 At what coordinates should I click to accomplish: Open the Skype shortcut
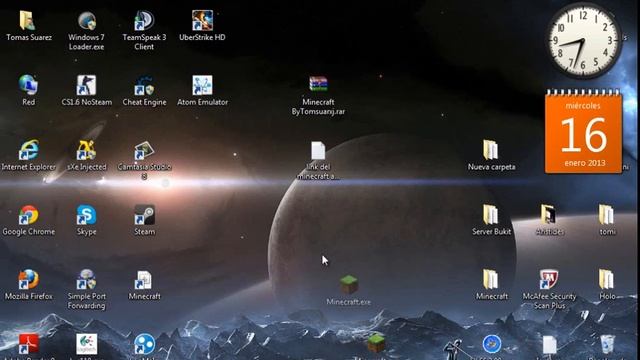87,215
